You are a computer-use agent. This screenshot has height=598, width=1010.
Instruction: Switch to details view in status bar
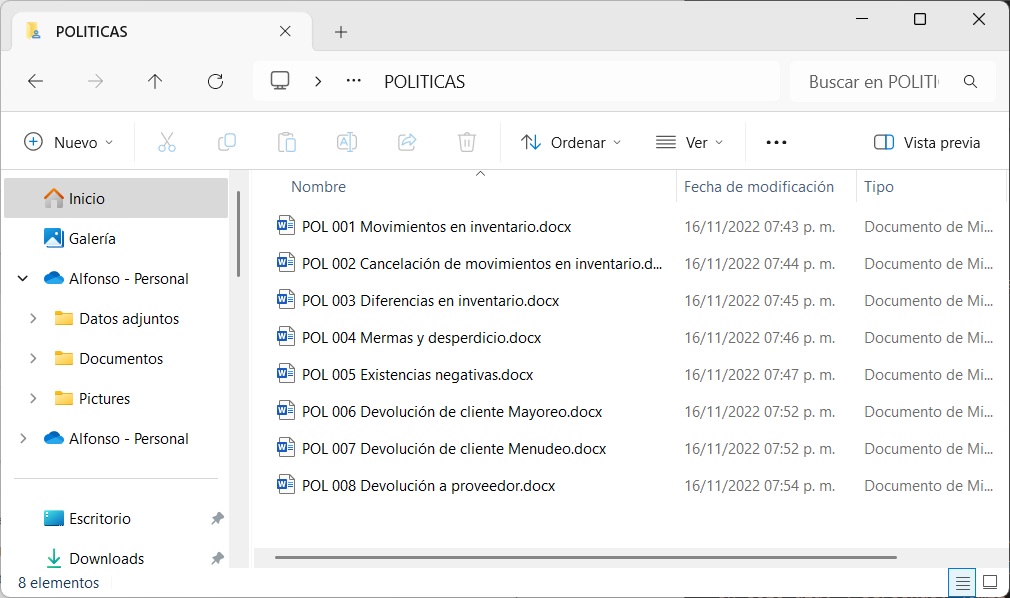pos(962,582)
